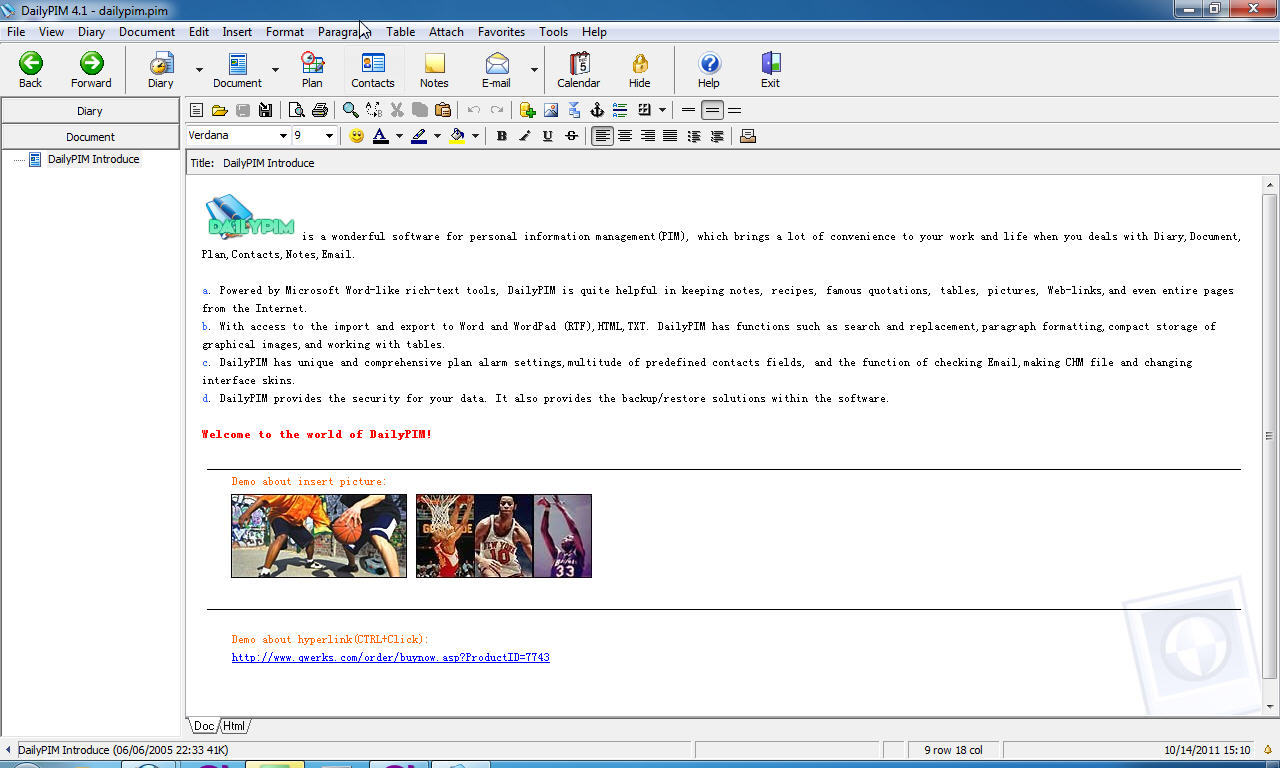Click the paint bucket fill color swatch
This screenshot has height=768, width=1280.
(x=457, y=136)
